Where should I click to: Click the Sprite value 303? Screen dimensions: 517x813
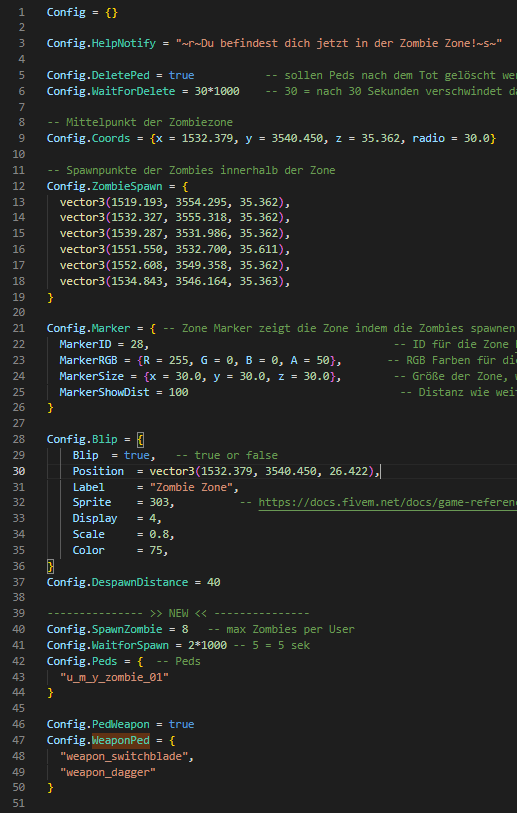click(x=159, y=502)
